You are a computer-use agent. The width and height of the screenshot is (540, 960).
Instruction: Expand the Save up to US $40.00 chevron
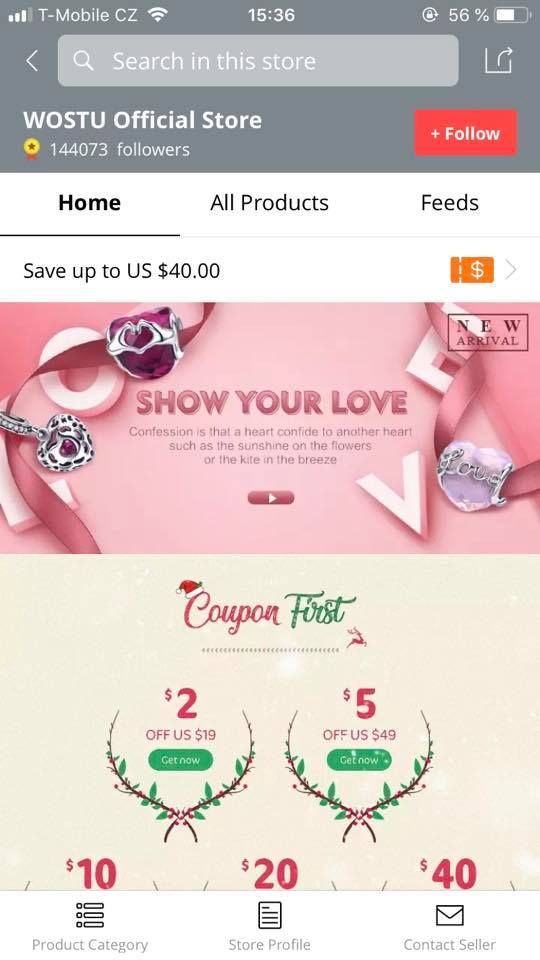point(511,270)
